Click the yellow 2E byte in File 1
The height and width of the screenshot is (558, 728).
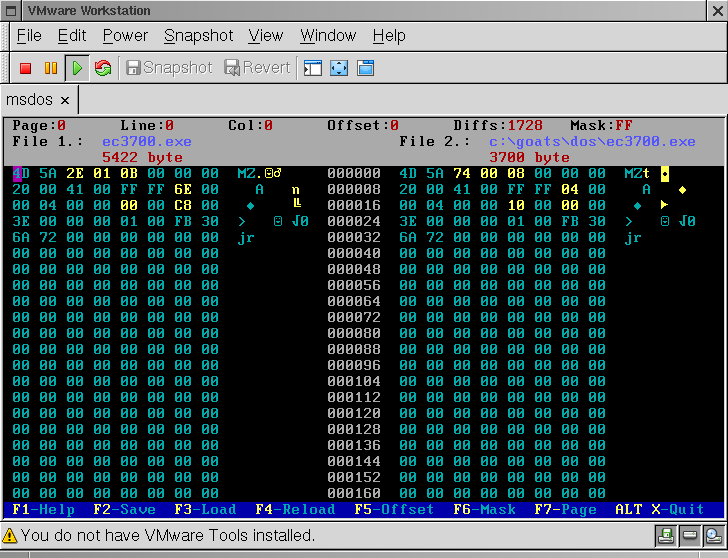75,174
